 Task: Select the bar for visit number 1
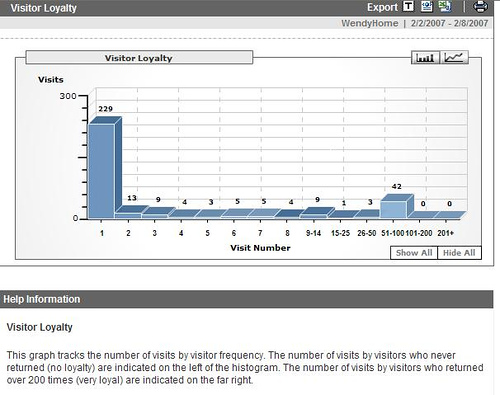[105, 168]
